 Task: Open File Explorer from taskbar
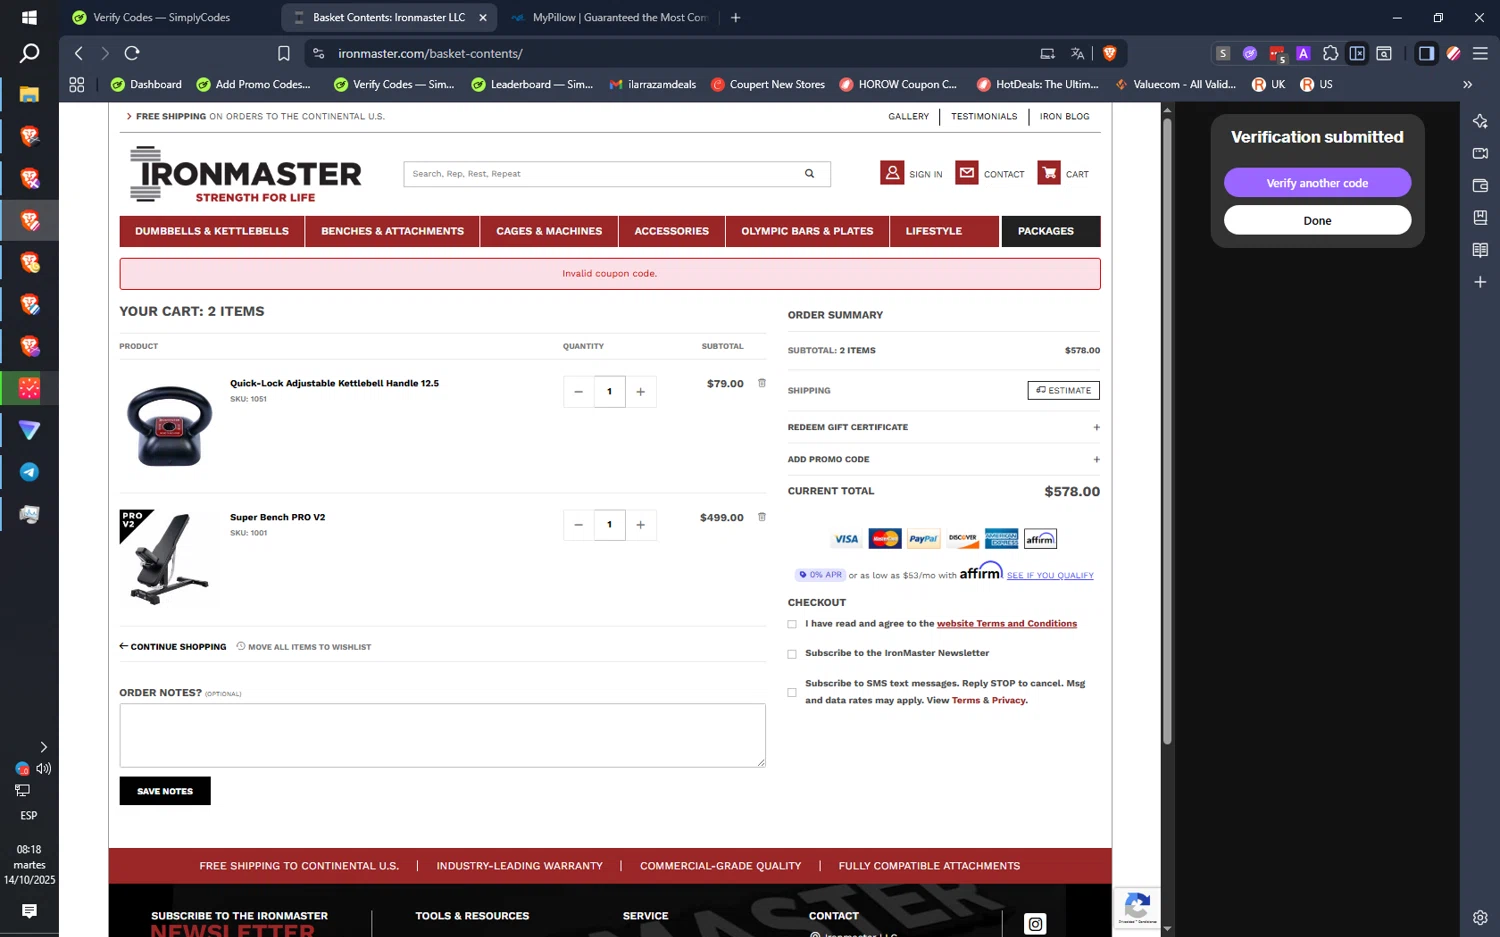[x=29, y=94]
